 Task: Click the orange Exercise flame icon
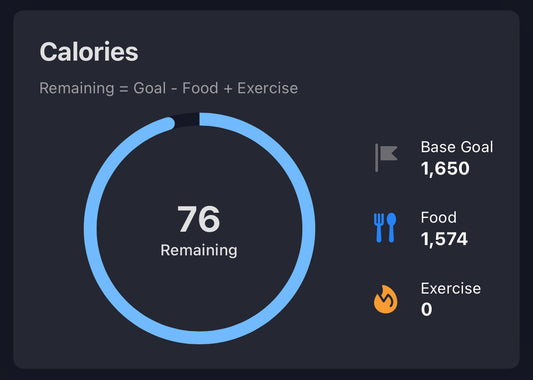(x=385, y=299)
